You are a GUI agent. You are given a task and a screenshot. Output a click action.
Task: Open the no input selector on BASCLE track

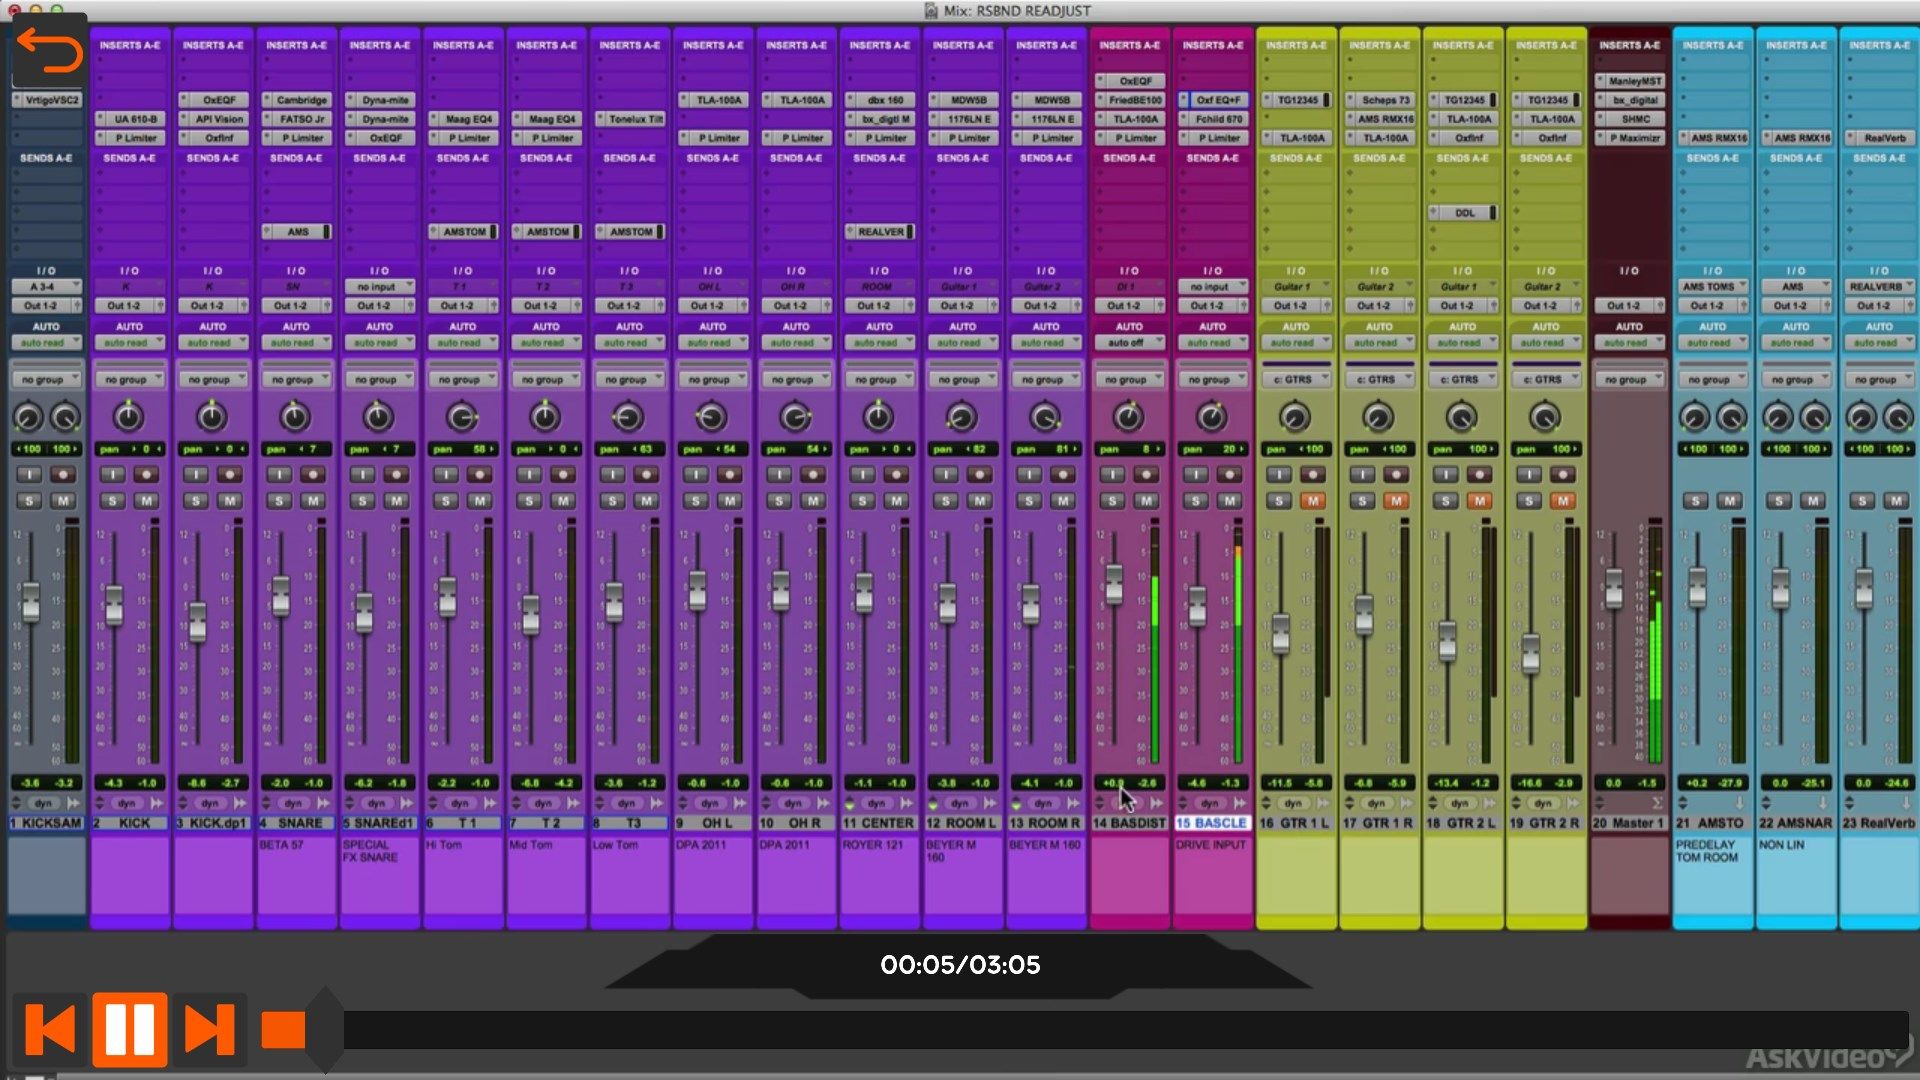(1212, 287)
